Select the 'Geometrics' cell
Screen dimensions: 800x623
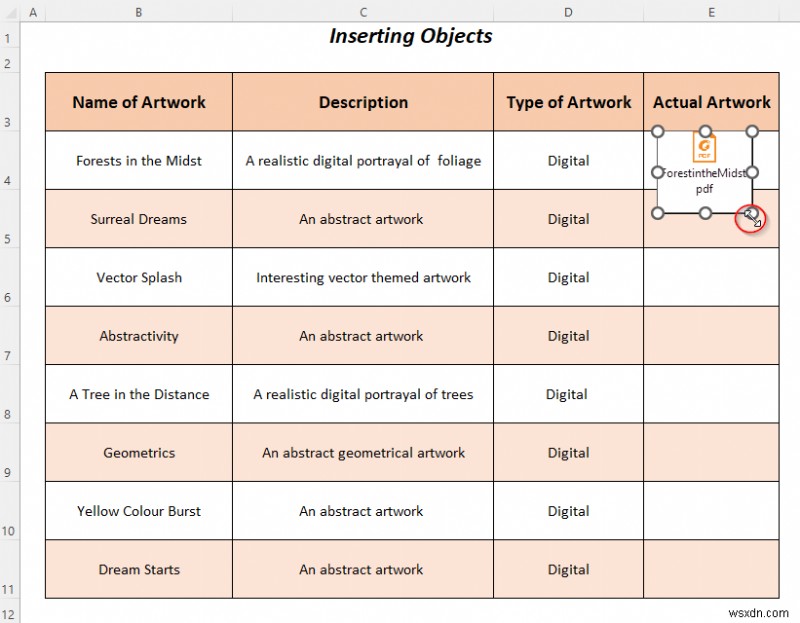coord(139,452)
